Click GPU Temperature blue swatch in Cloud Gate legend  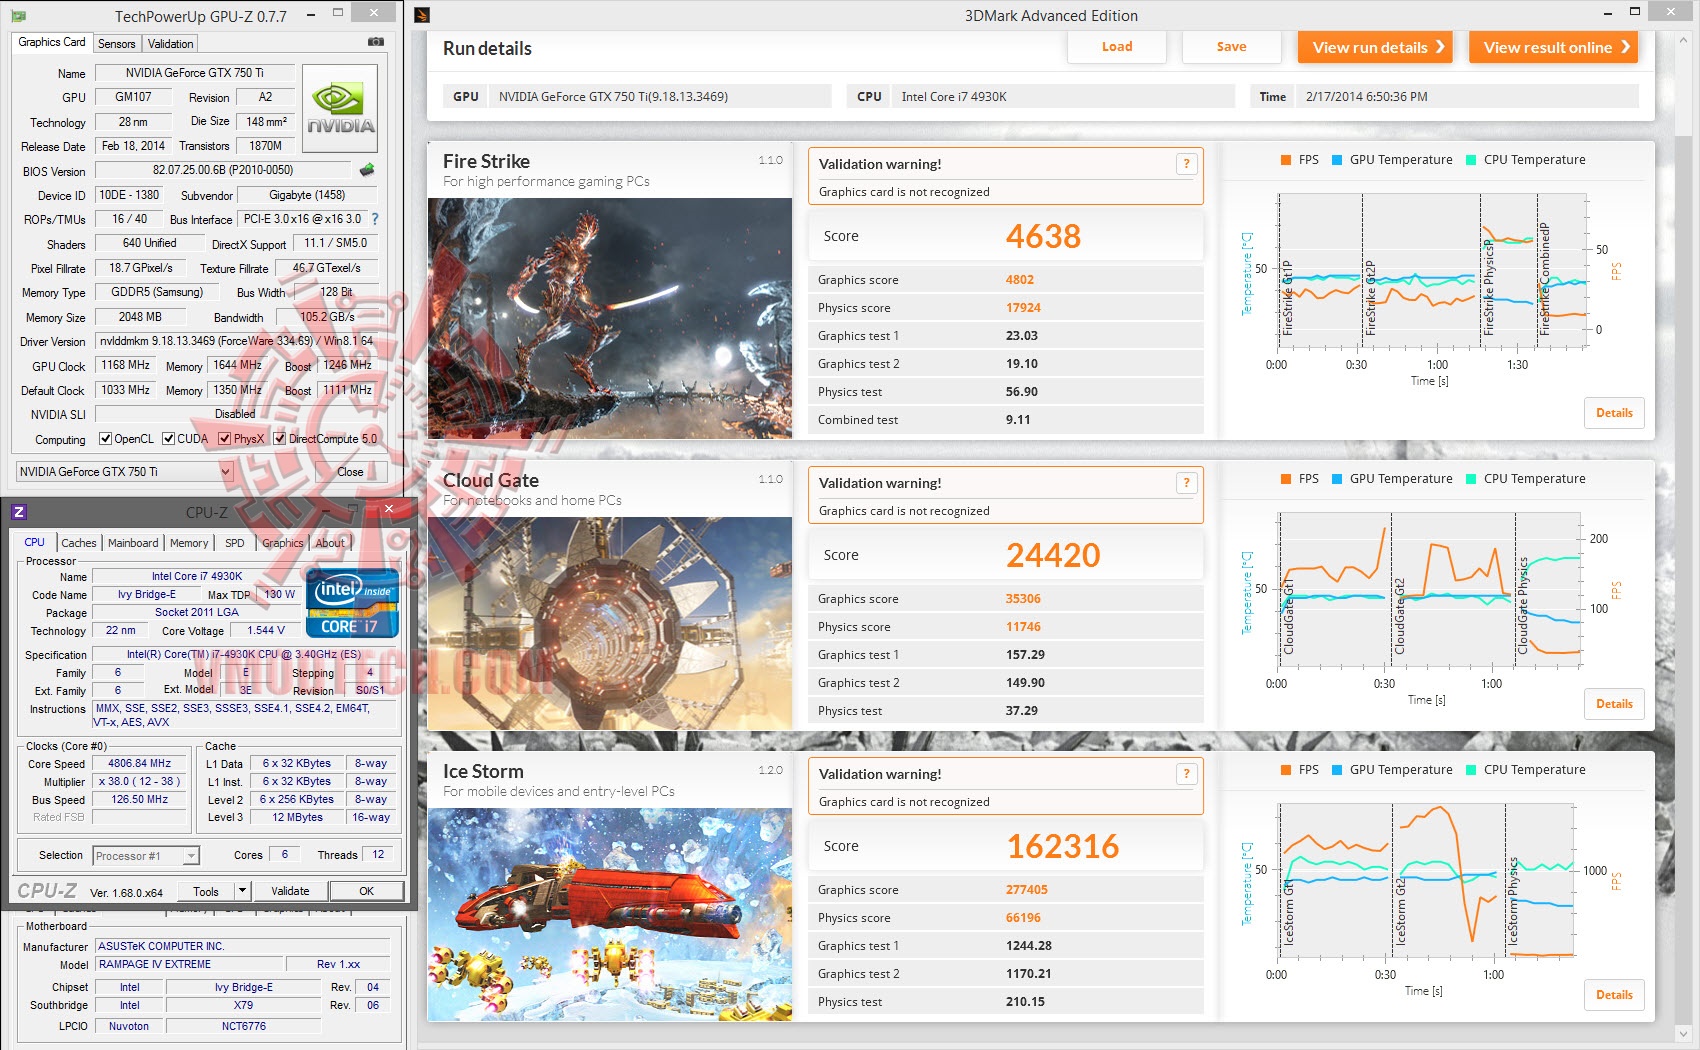click(x=1337, y=479)
